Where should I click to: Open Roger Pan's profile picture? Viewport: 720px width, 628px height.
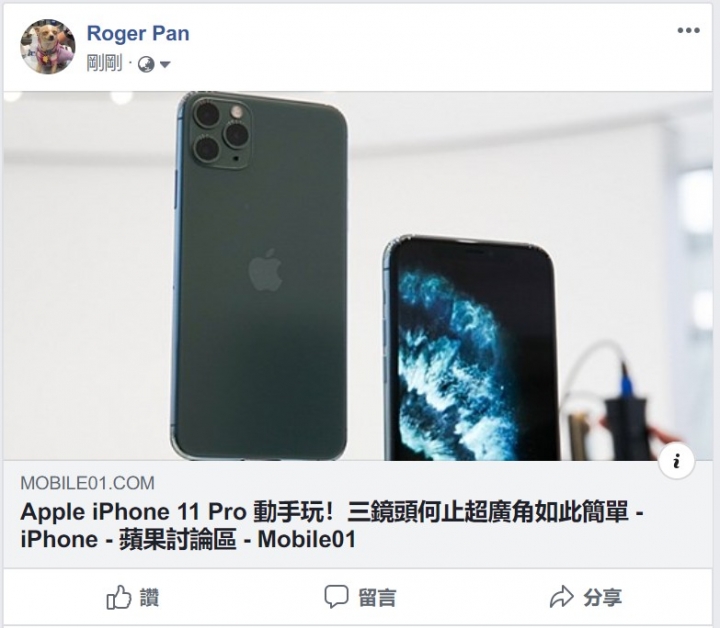48,46
